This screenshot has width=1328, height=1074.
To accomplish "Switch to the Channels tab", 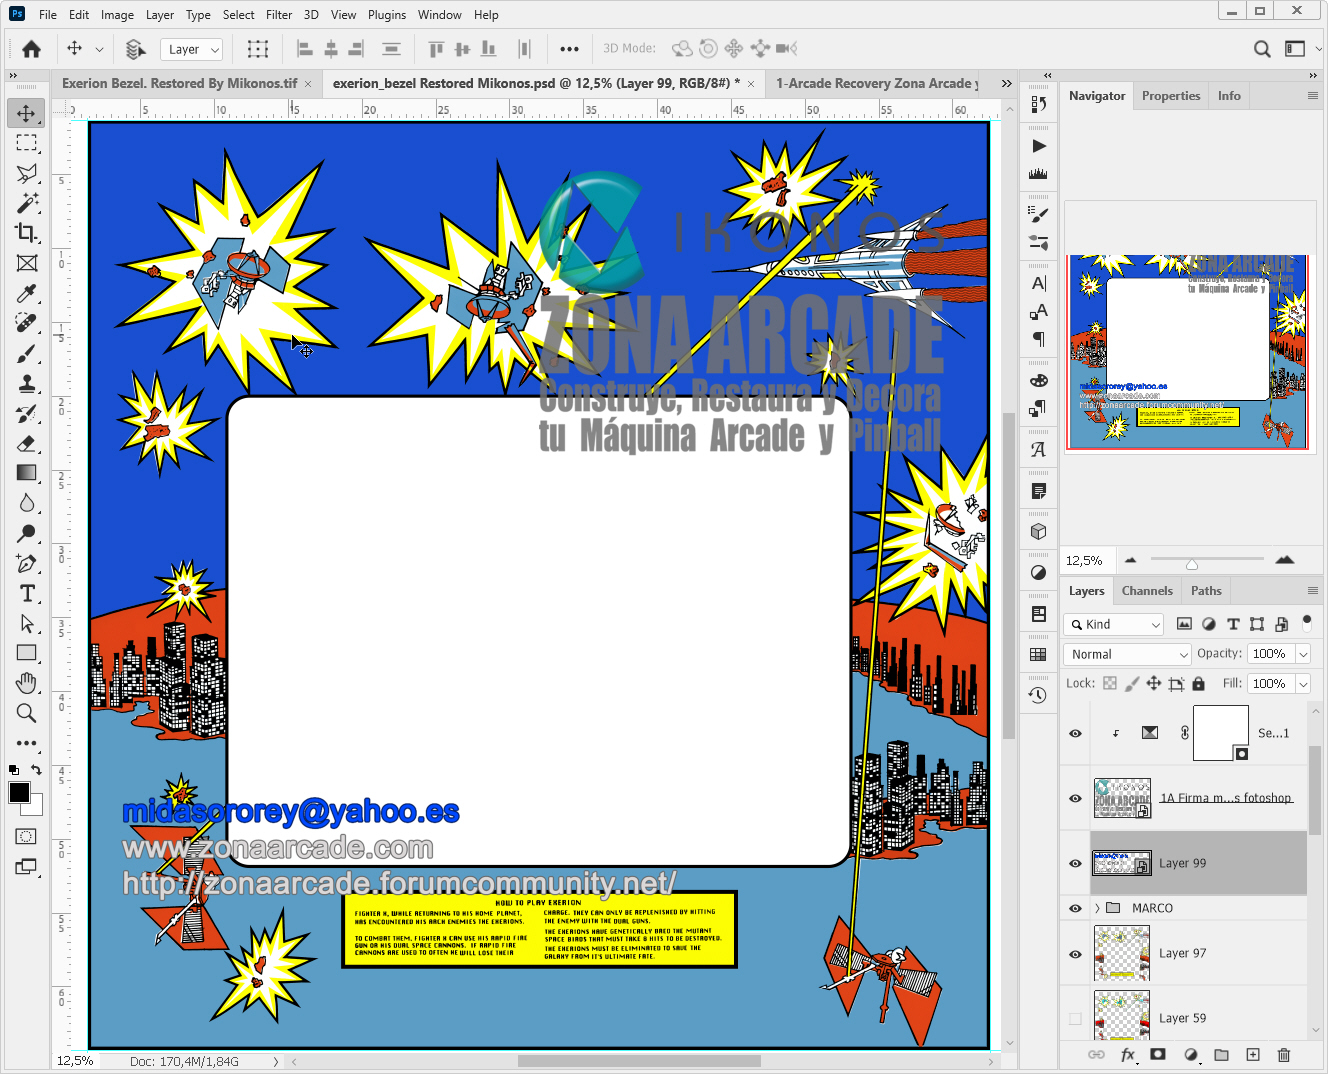I will (x=1146, y=591).
